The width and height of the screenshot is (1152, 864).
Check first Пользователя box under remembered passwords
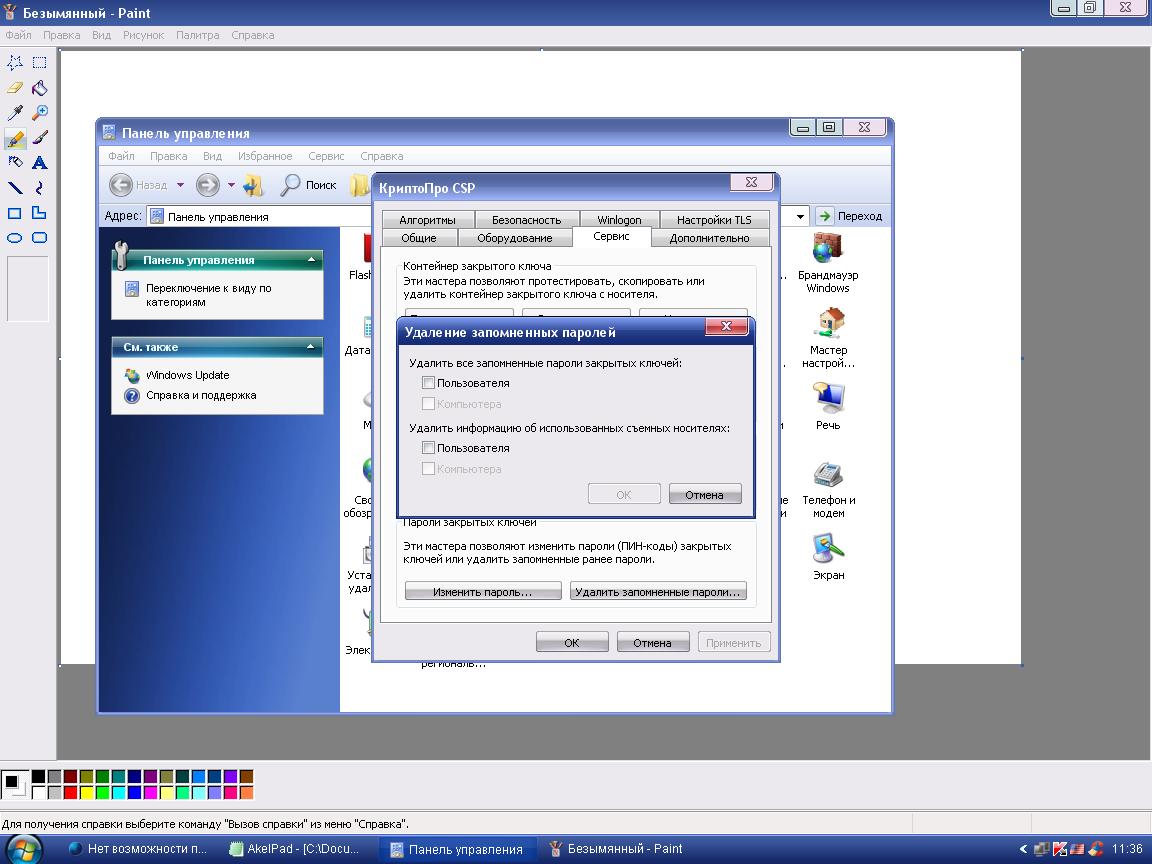coord(428,383)
